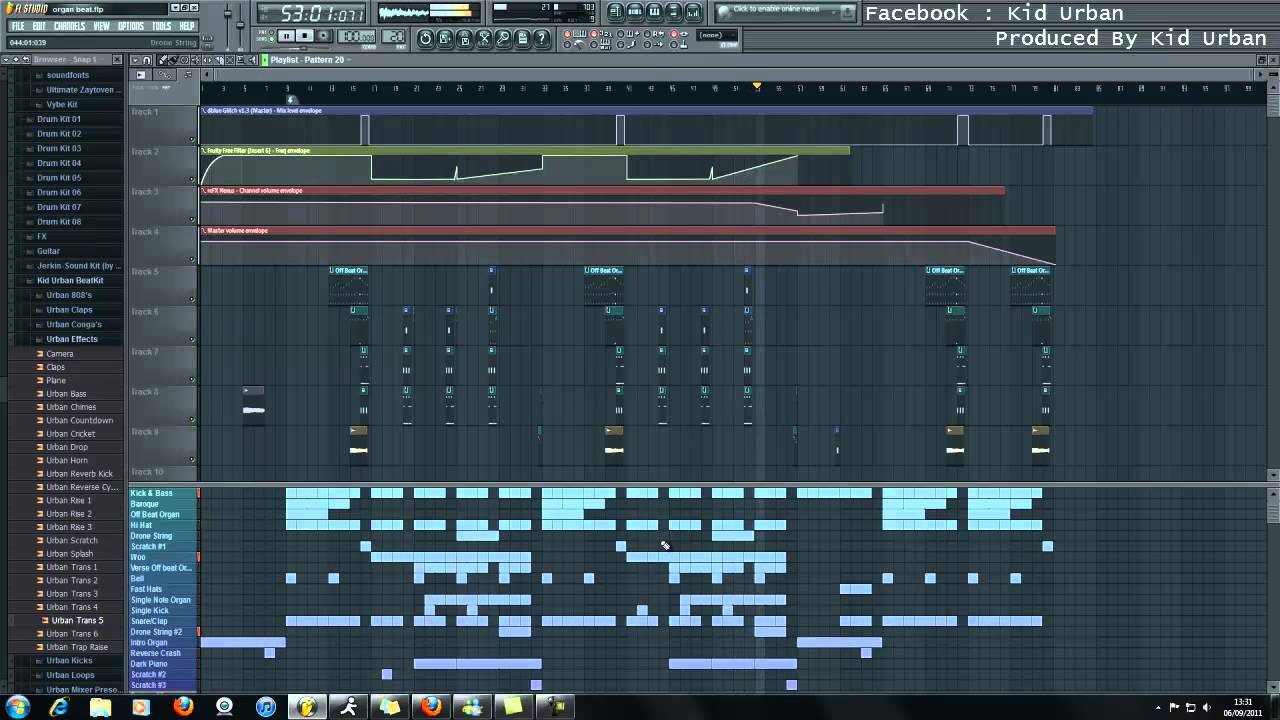Expand the Drum Kit 01 folder

tap(59, 119)
